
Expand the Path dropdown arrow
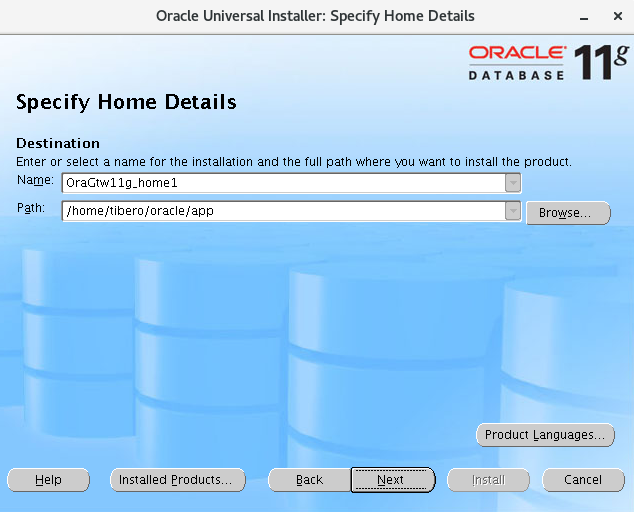coord(513,211)
